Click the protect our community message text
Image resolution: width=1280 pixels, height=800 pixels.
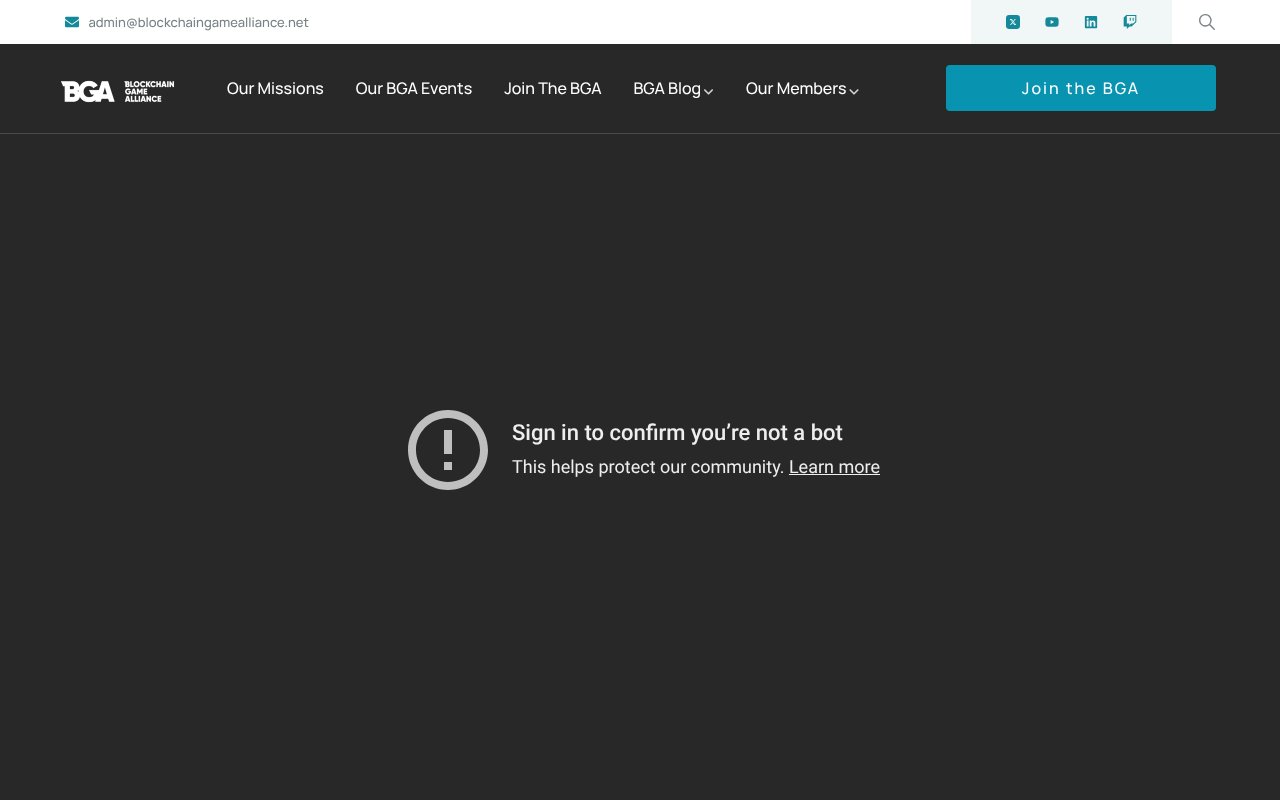click(x=648, y=467)
